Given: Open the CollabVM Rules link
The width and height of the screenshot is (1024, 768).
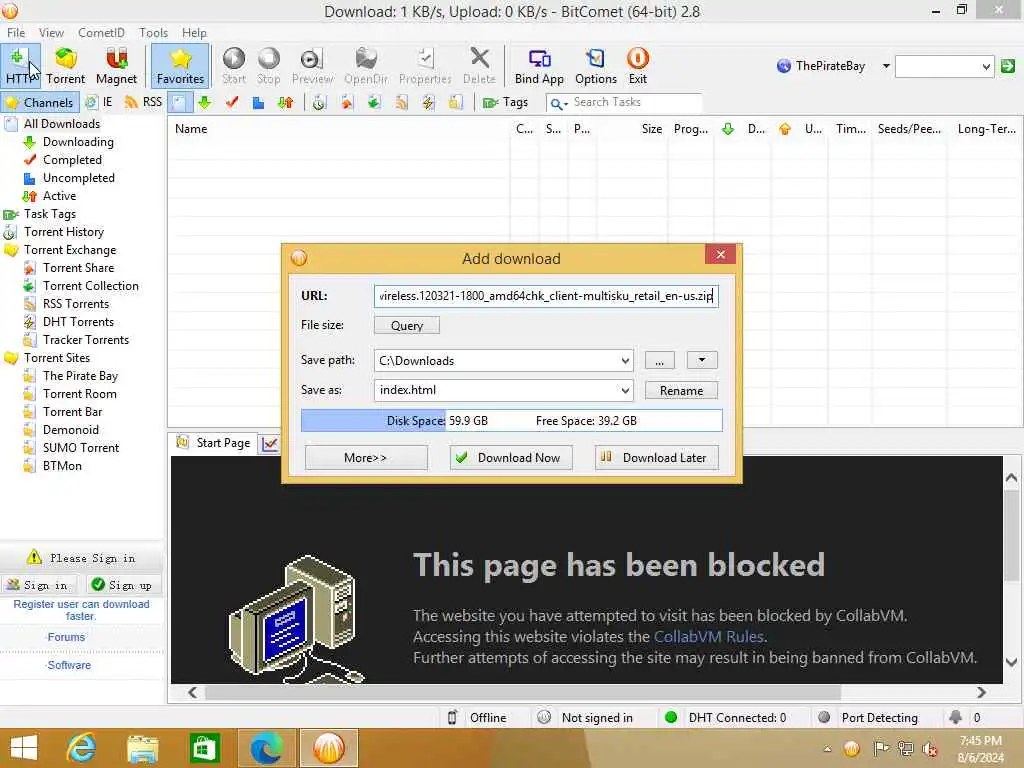Looking at the screenshot, I should point(708,637).
